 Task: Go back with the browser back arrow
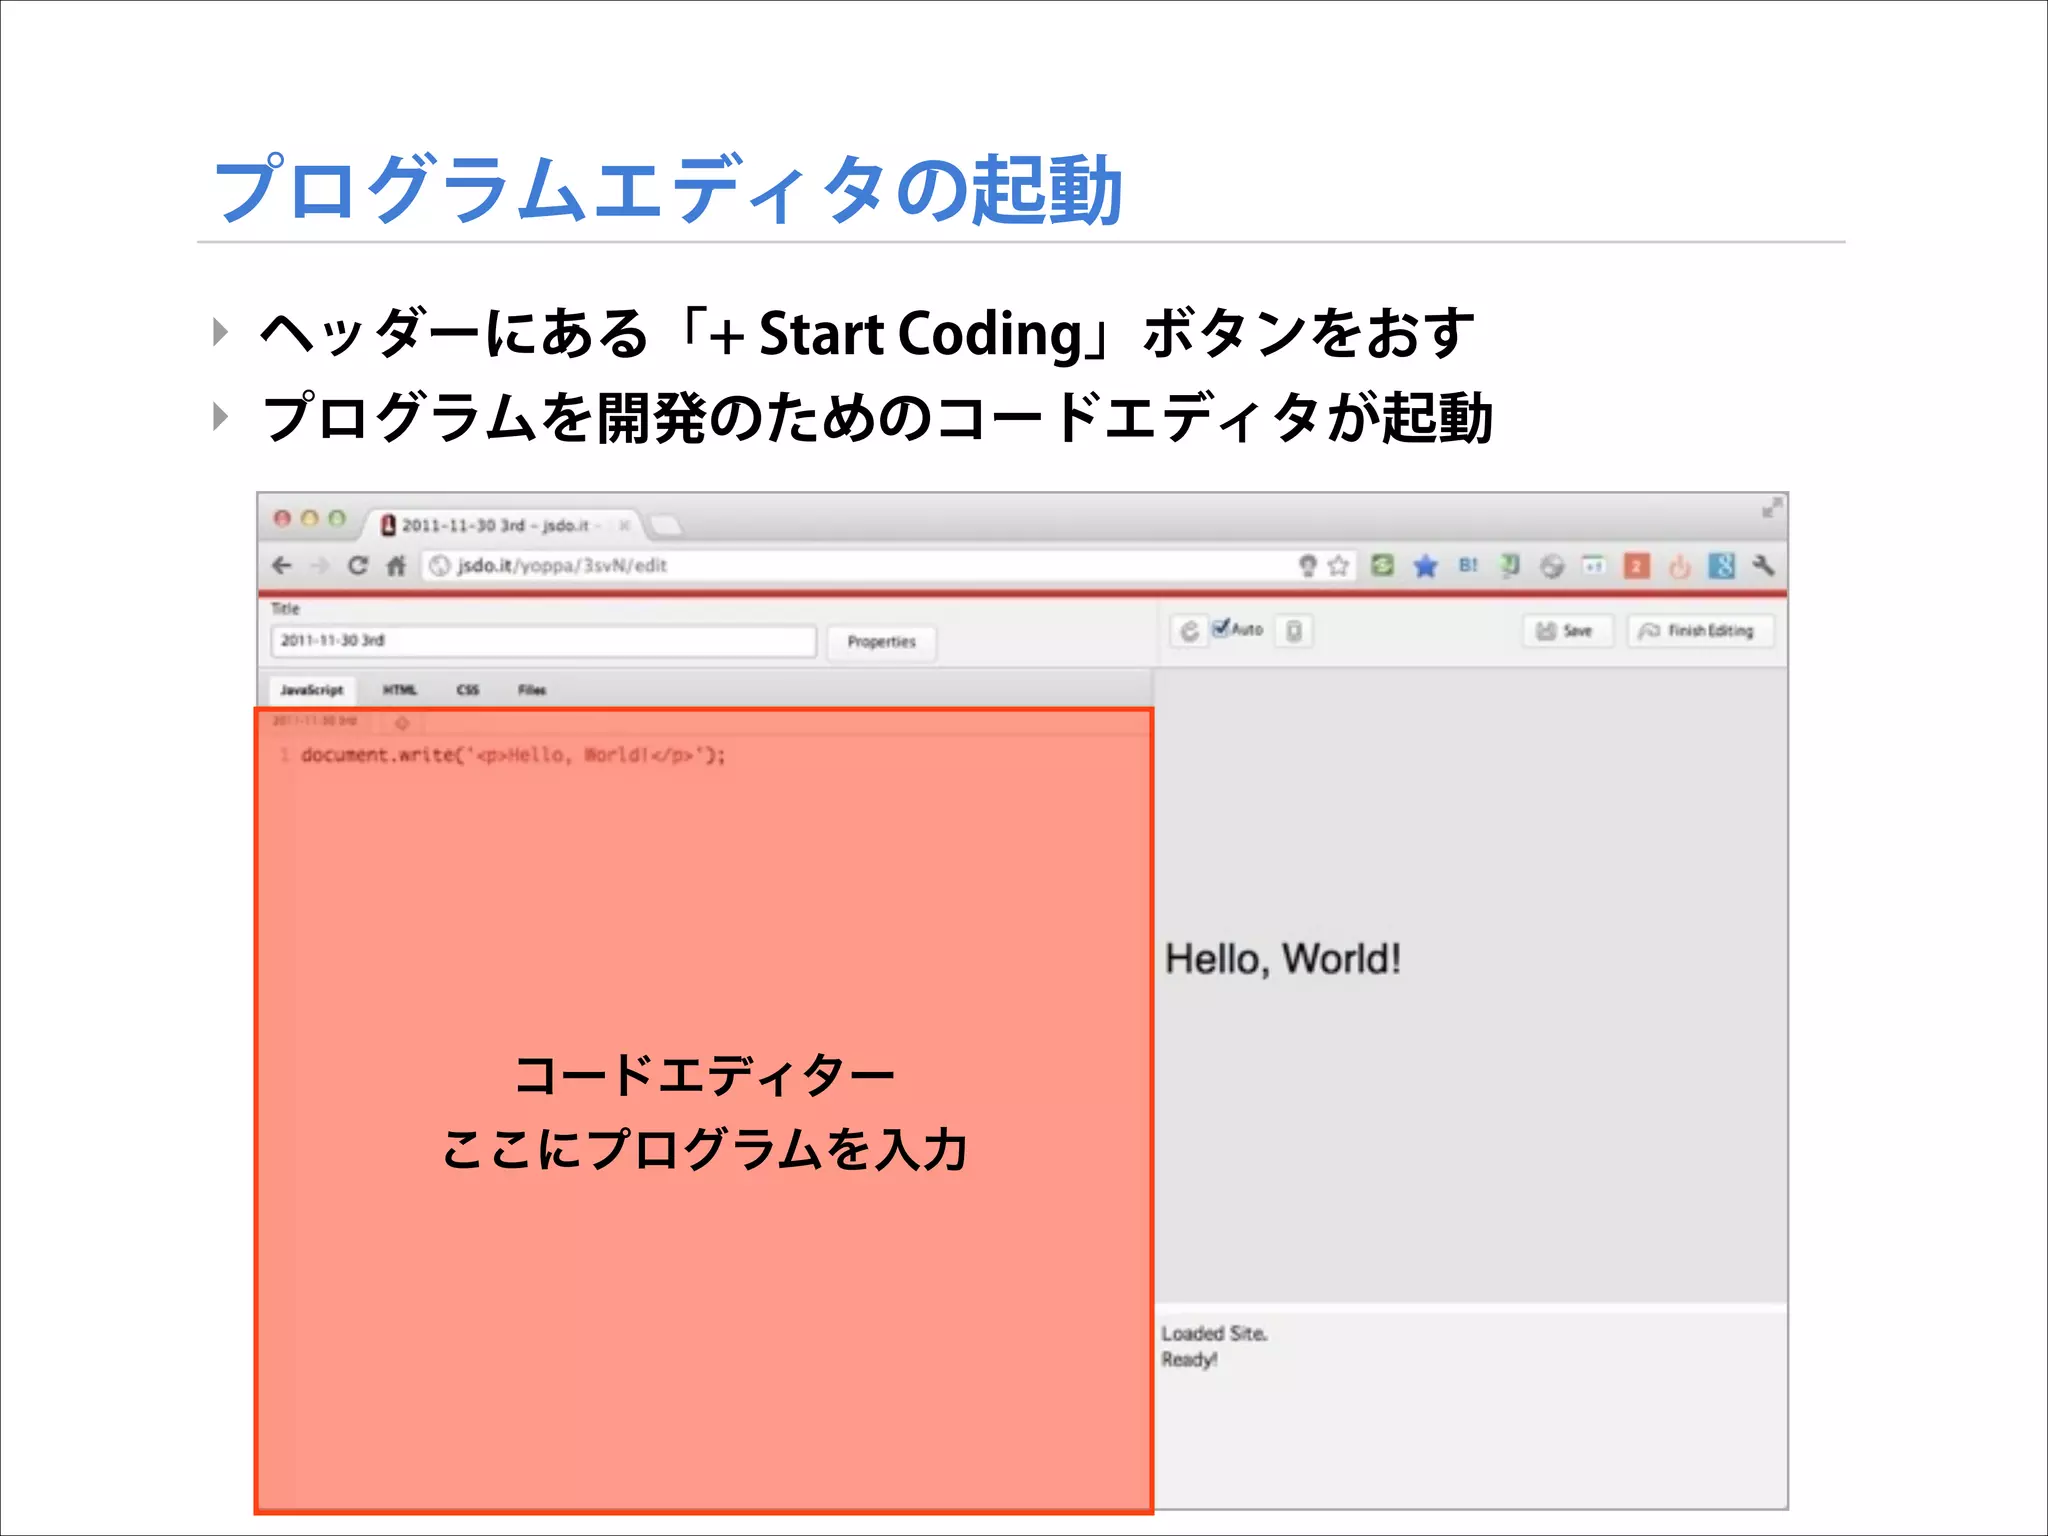282,566
